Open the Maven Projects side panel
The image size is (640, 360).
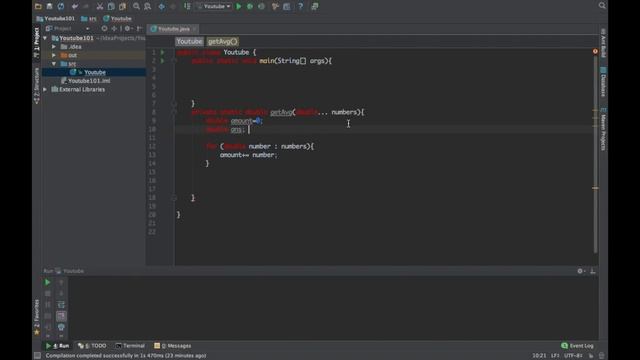pyautogui.click(x=603, y=129)
